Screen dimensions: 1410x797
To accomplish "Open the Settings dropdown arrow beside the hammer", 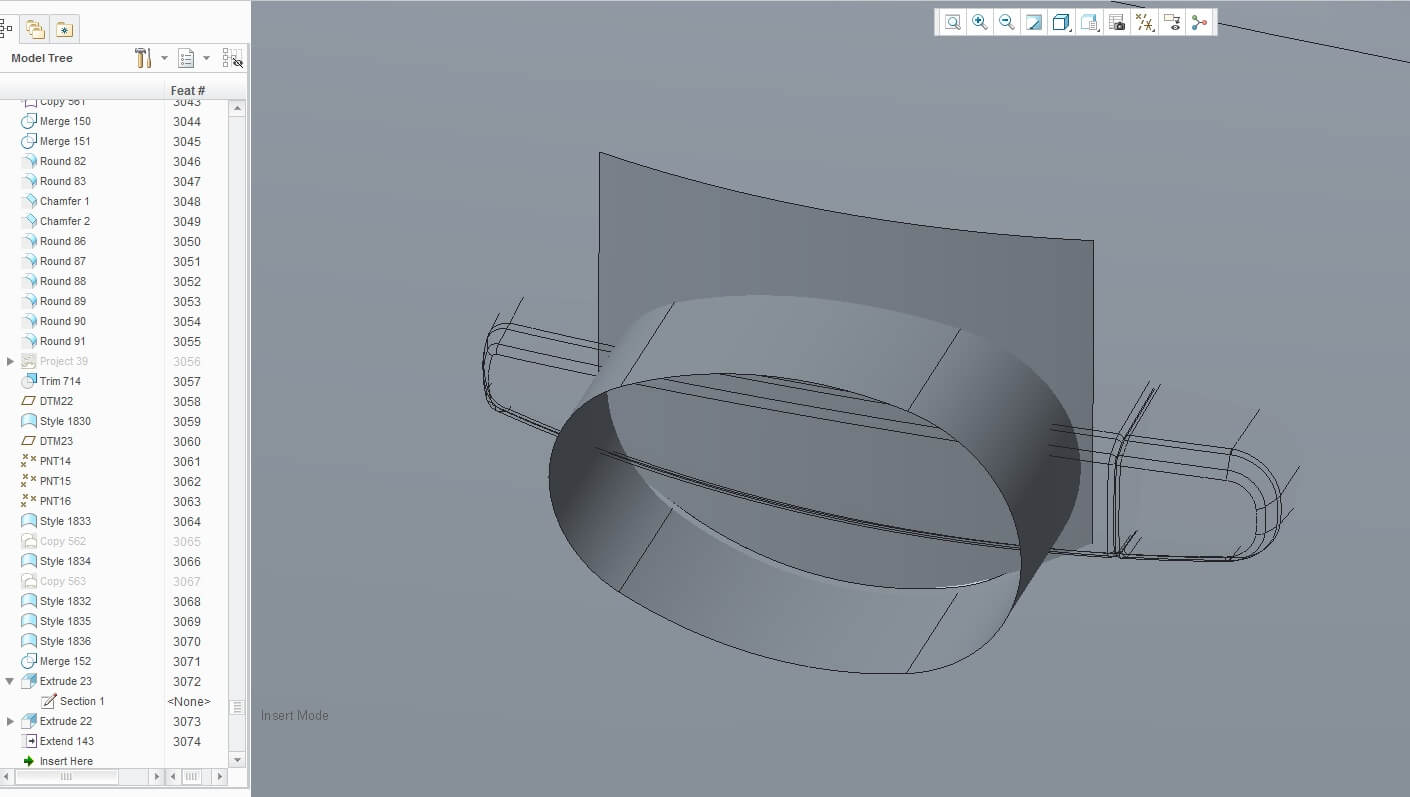I will (164, 58).
